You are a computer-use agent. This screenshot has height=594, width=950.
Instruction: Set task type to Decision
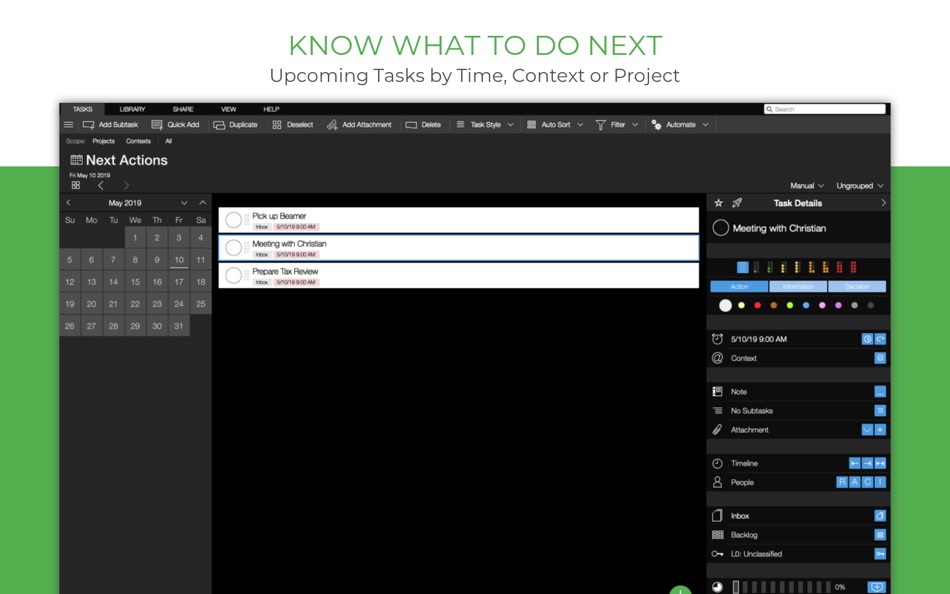point(857,287)
